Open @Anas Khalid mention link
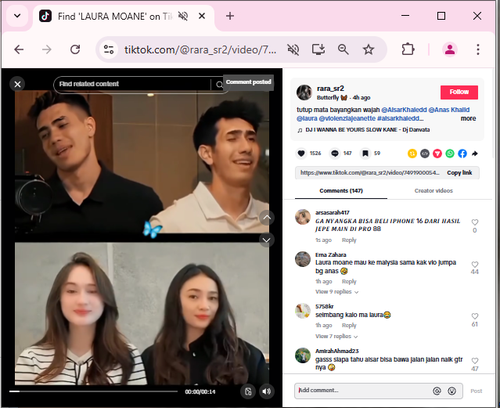This screenshot has width=500, height=408. pyautogui.click(x=449, y=110)
